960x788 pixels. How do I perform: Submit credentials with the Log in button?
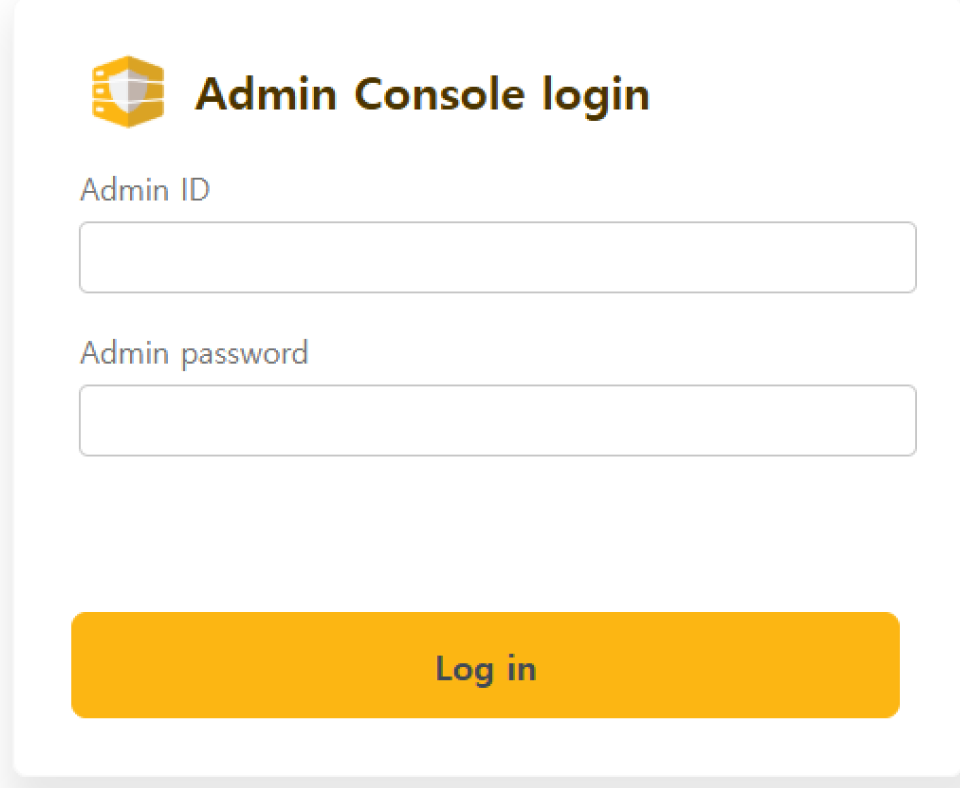tap(486, 665)
